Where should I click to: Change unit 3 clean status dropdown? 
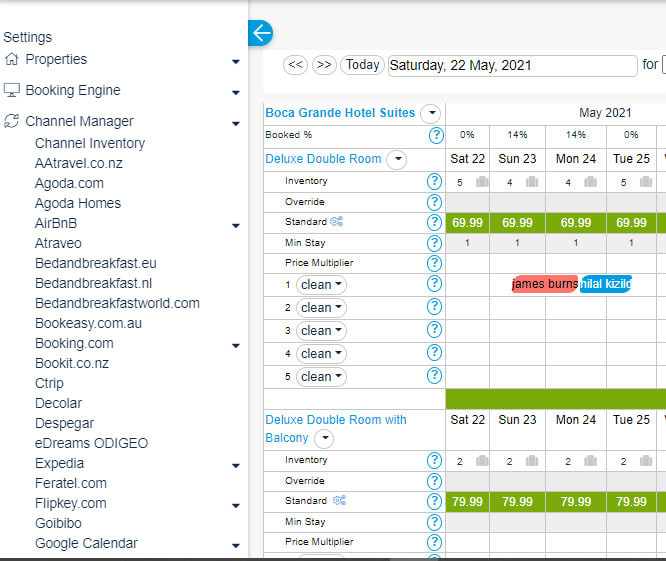point(321,330)
